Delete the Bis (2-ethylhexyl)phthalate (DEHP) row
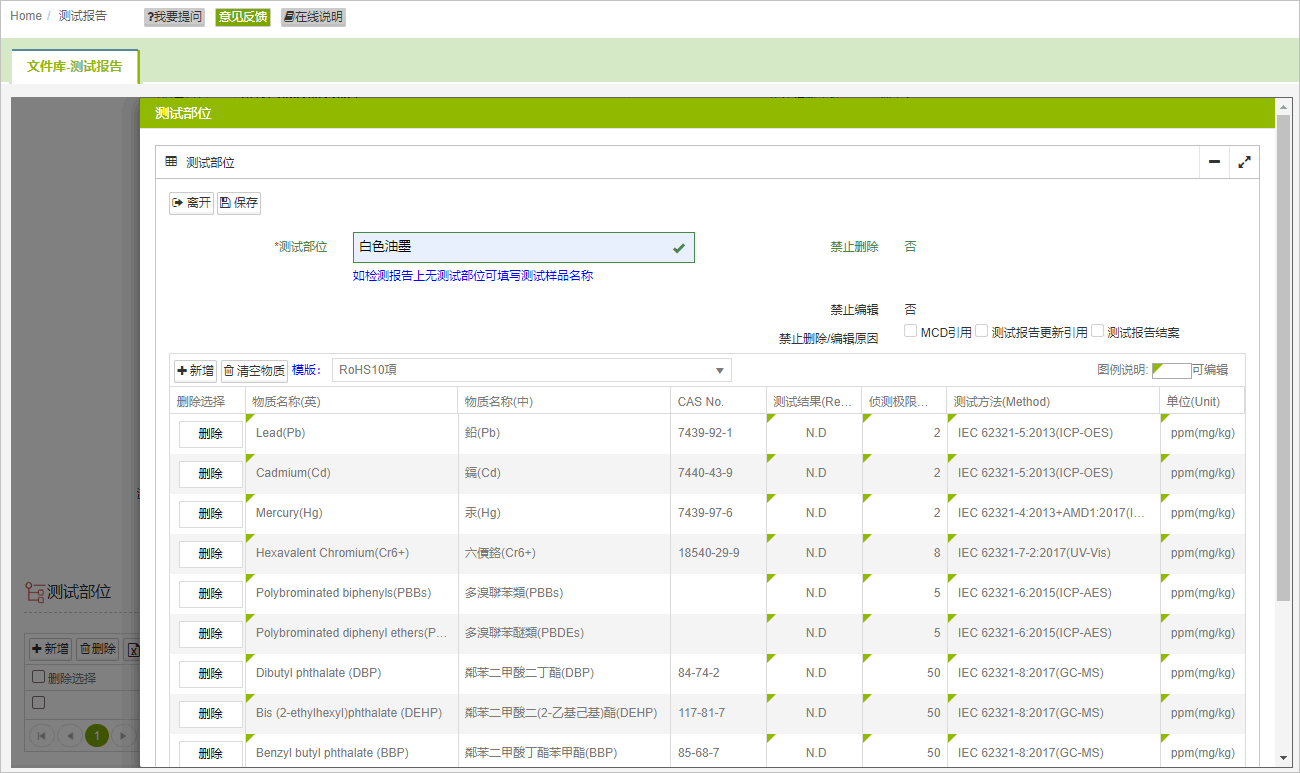1300x773 pixels. (211, 714)
